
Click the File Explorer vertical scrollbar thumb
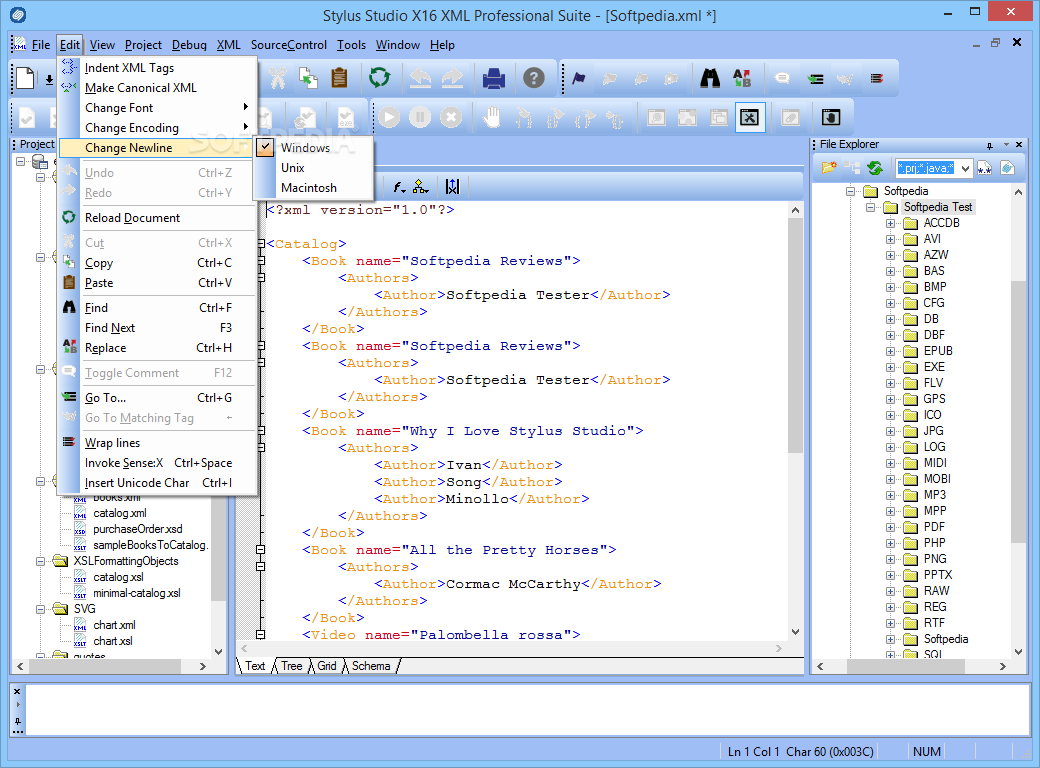pyautogui.click(x=1018, y=411)
